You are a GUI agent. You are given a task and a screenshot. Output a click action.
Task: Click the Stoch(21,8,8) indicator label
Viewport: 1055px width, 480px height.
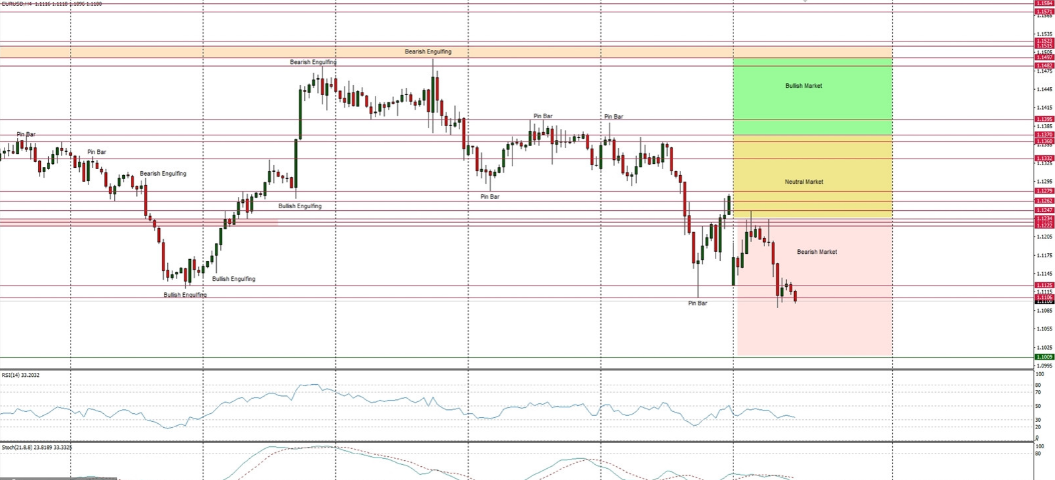[28, 445]
